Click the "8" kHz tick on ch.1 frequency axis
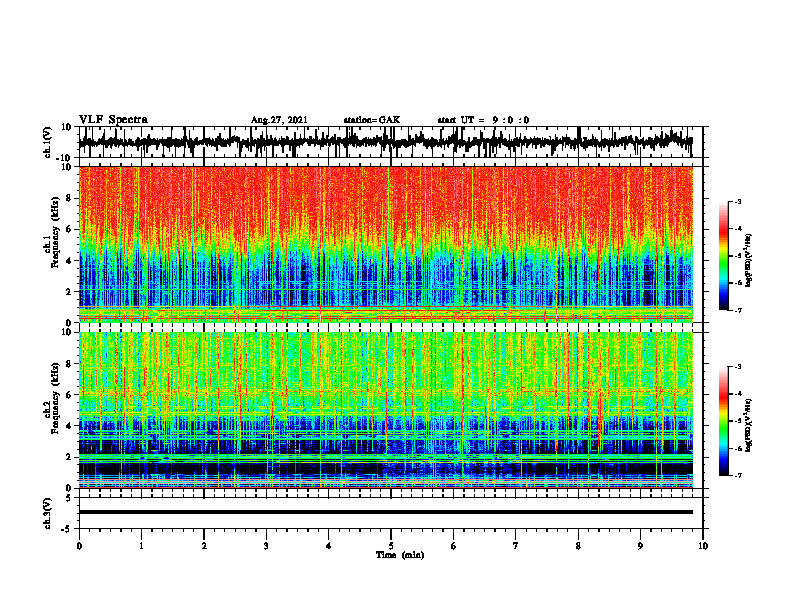Viewport: 792px width, 612px height. click(69, 198)
